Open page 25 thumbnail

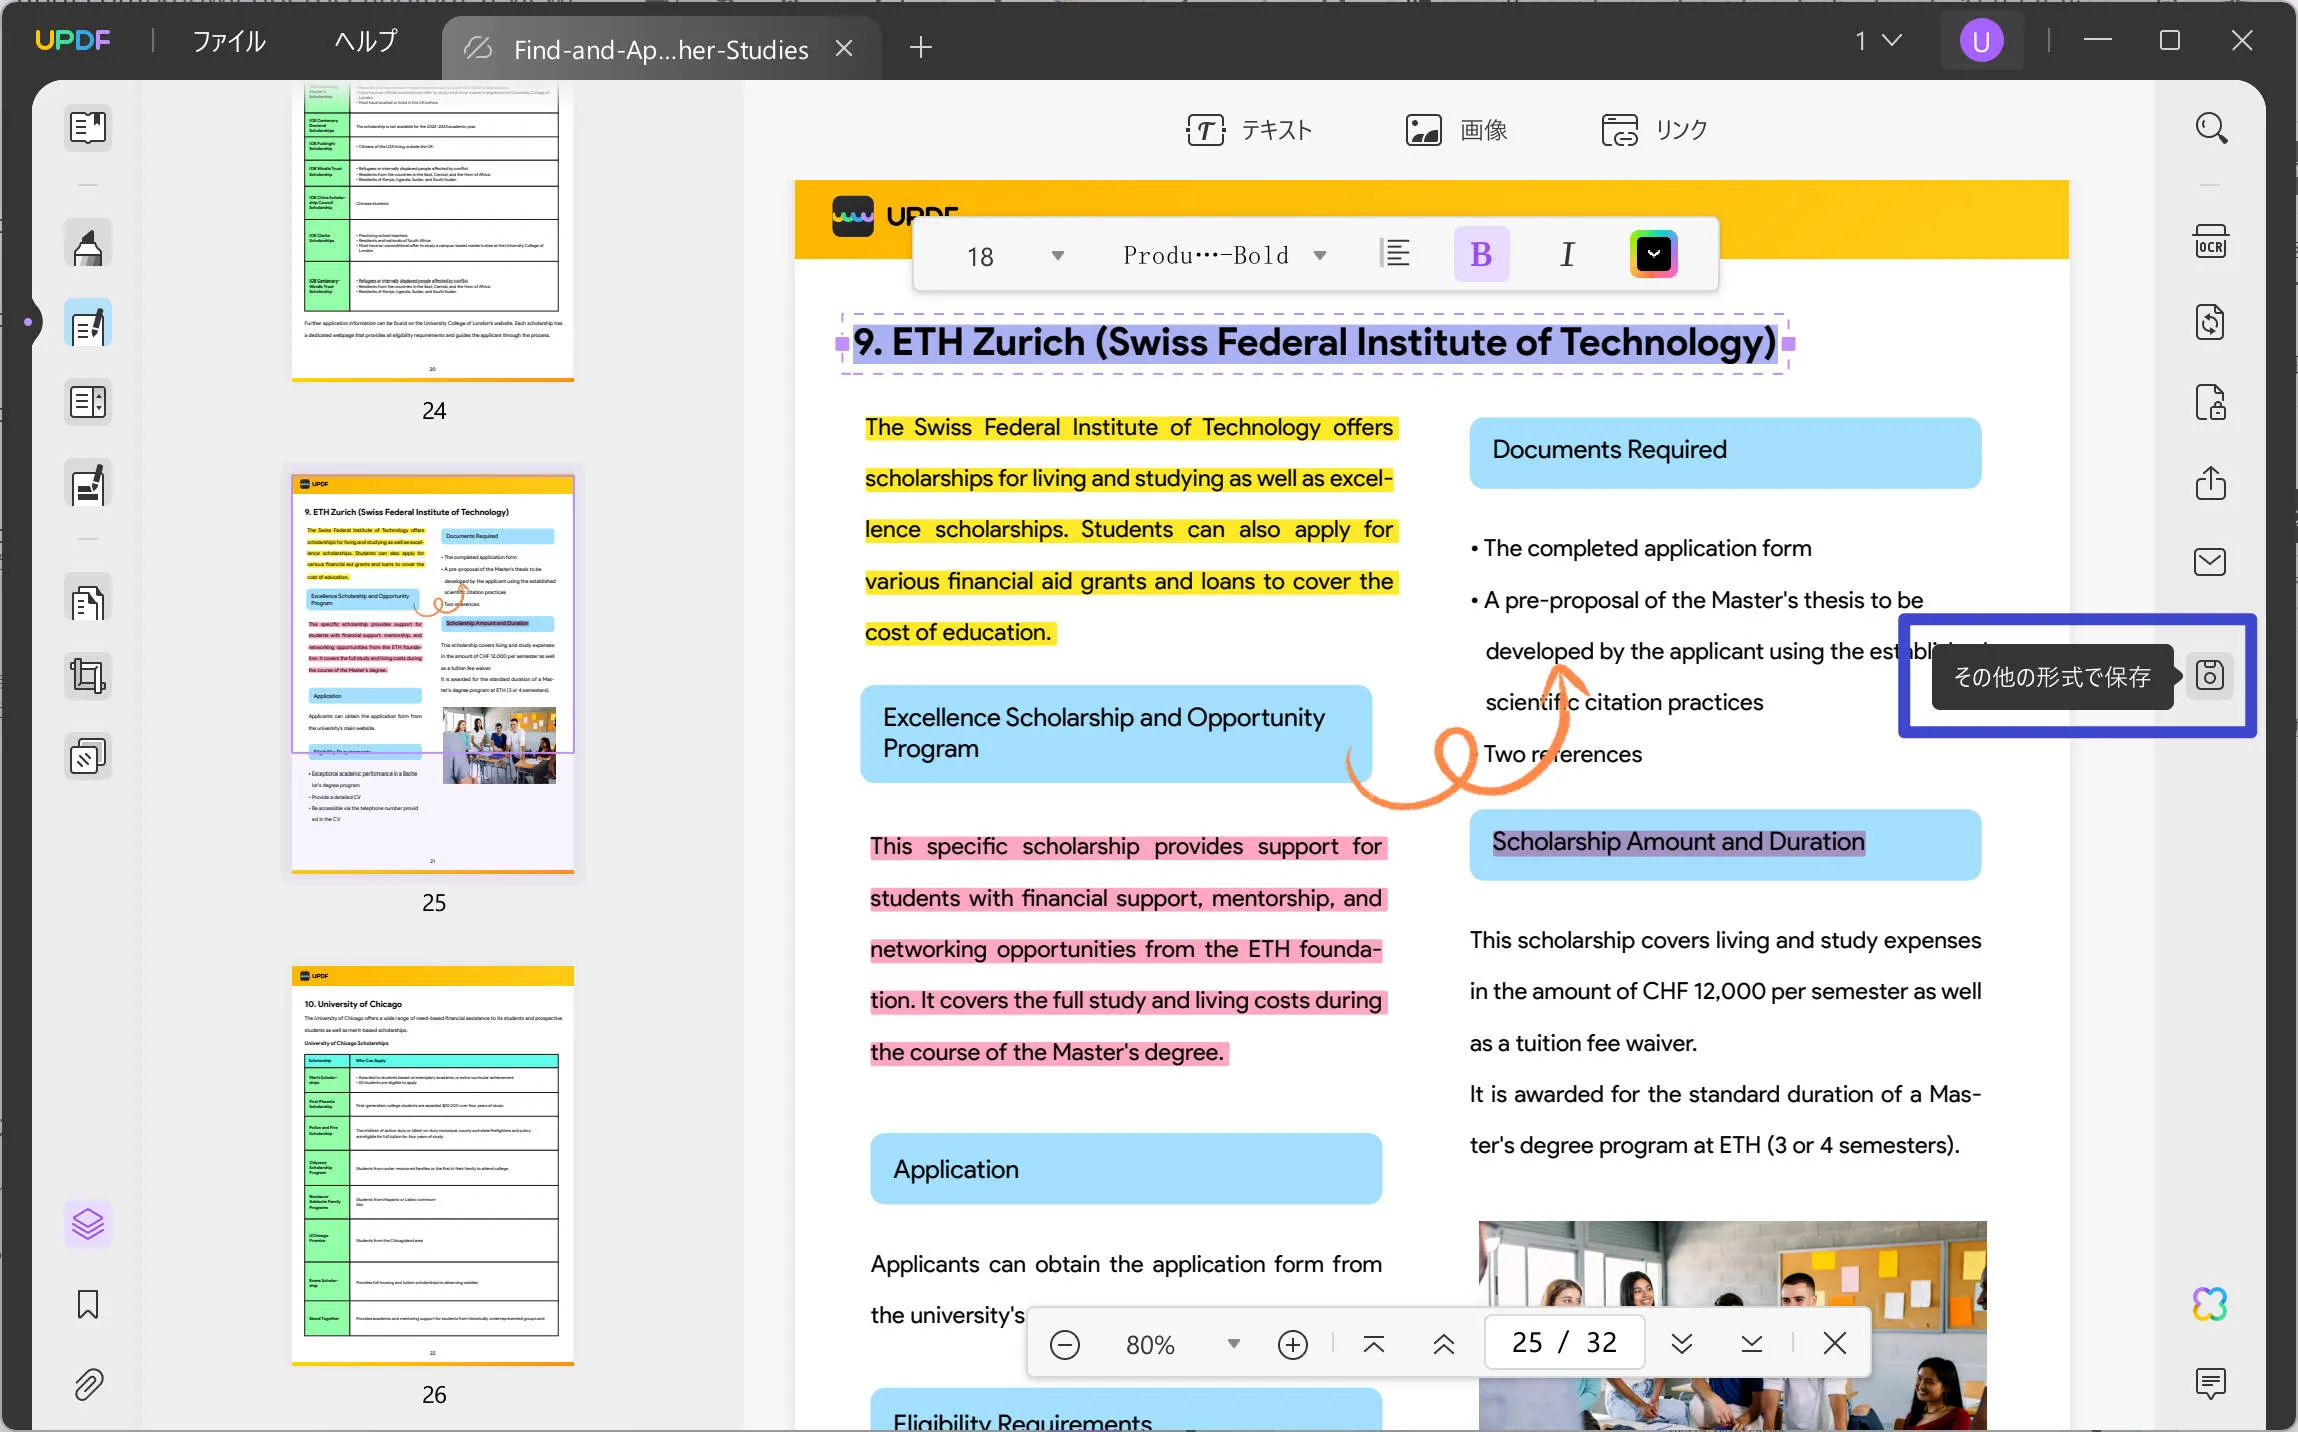(433, 674)
